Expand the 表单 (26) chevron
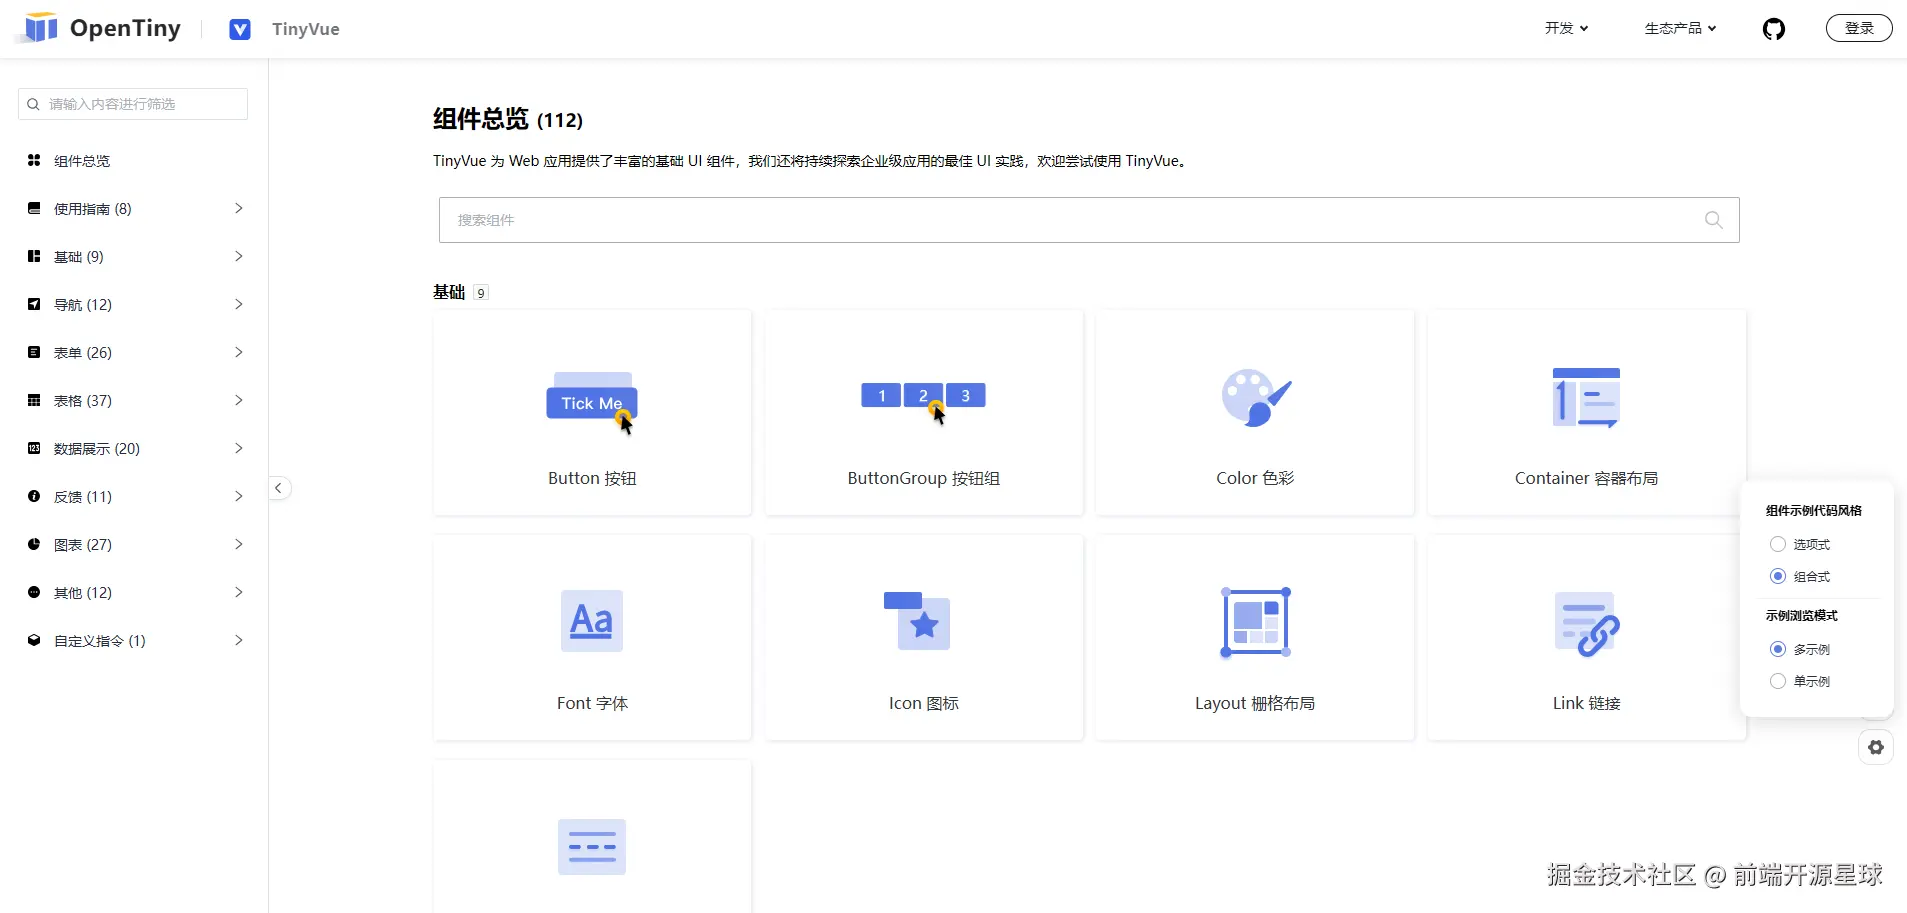 coord(239,352)
